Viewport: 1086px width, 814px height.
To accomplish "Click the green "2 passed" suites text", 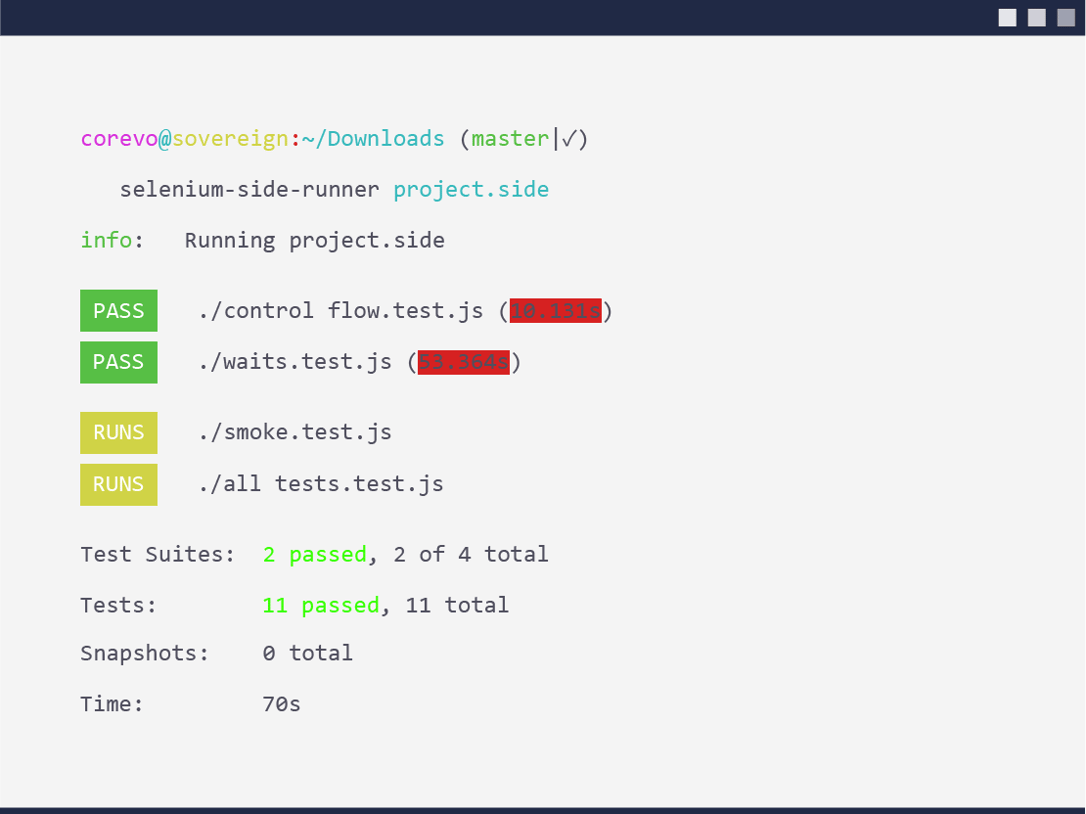I will (x=315, y=555).
